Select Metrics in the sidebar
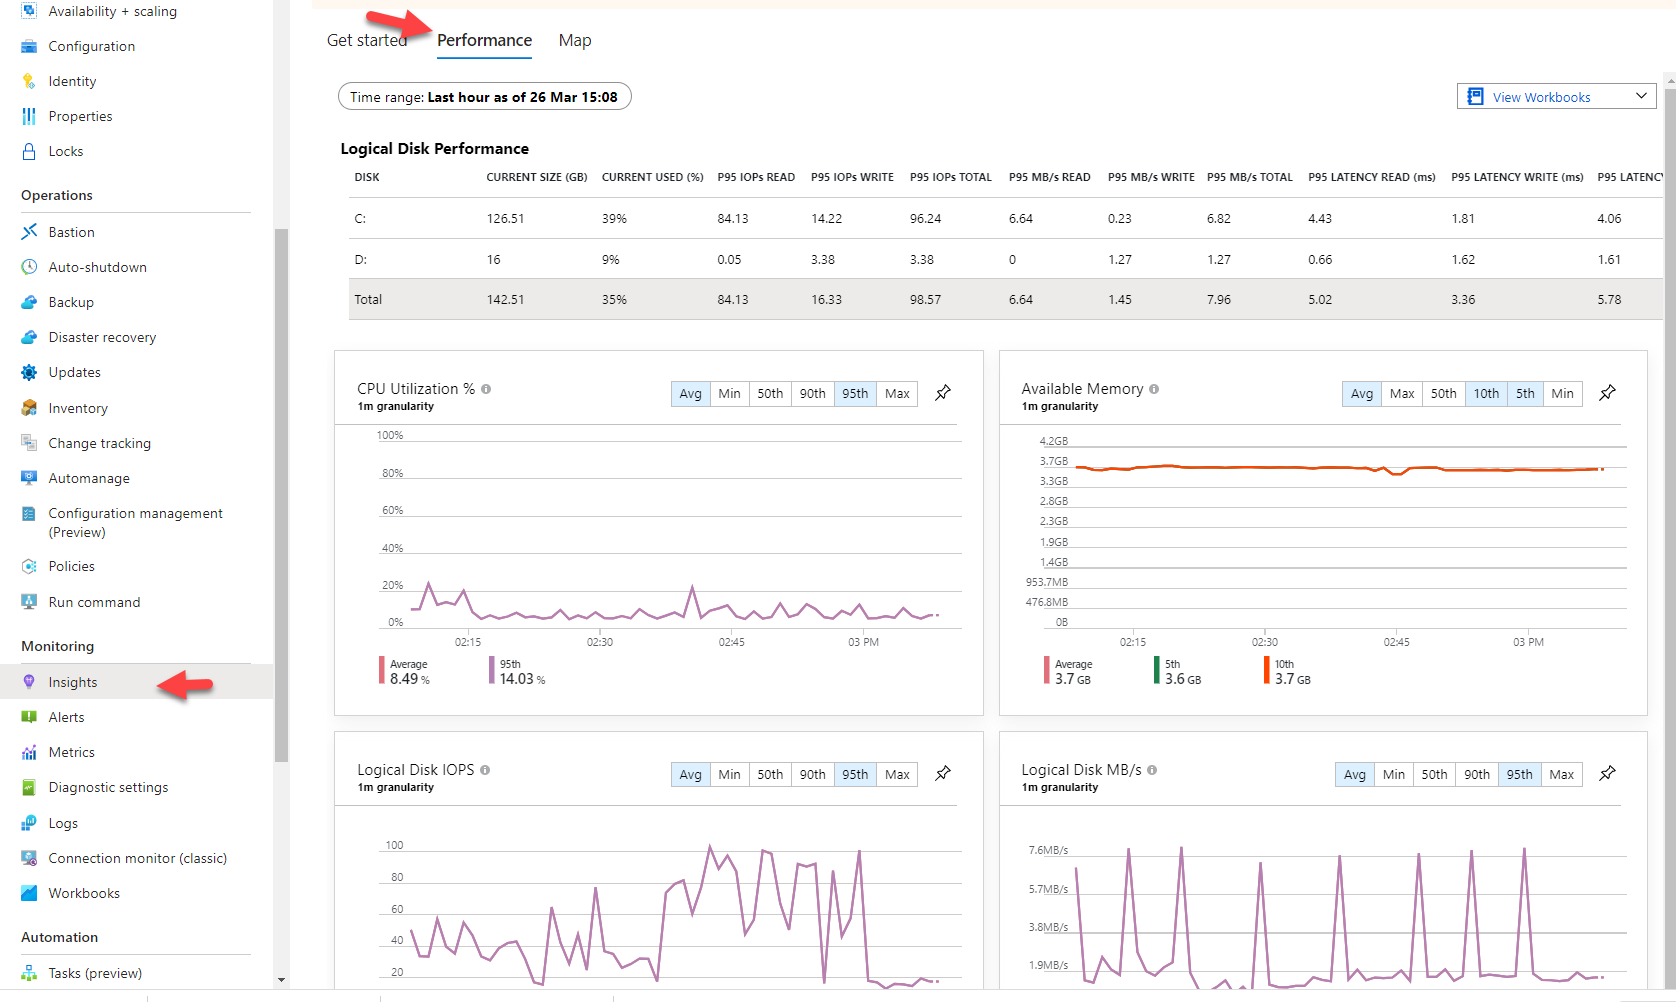 (70, 752)
